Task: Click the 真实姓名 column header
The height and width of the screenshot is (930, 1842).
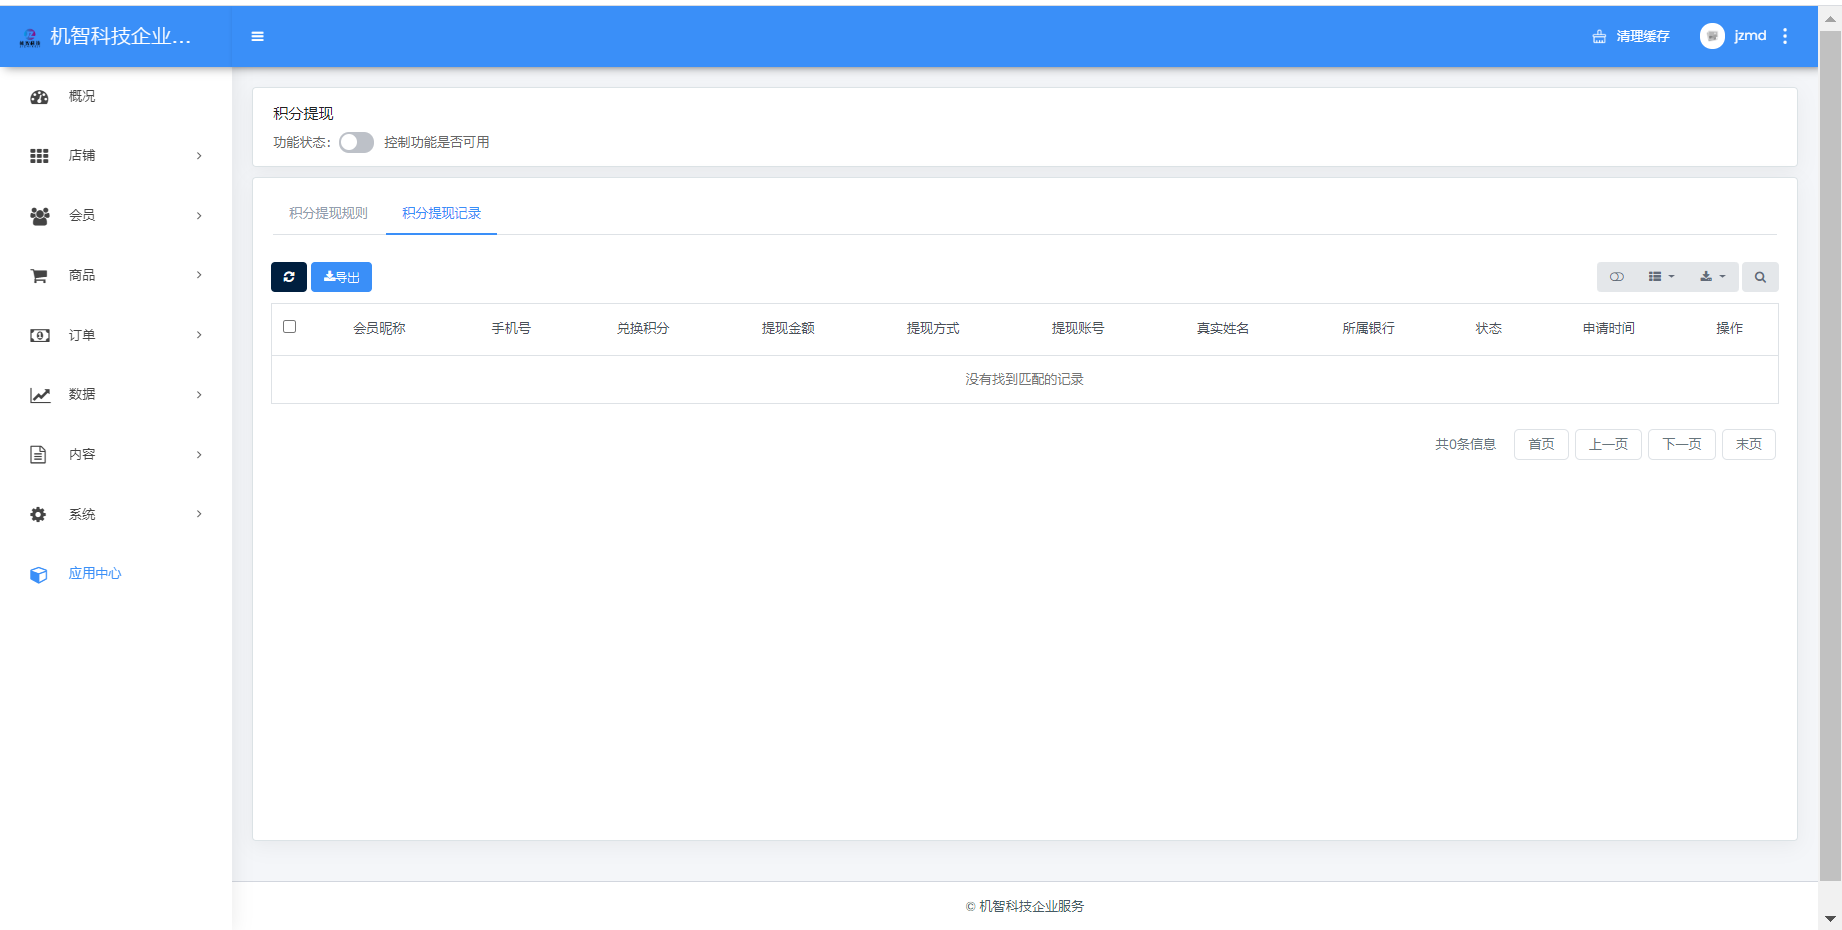Action: point(1223,328)
